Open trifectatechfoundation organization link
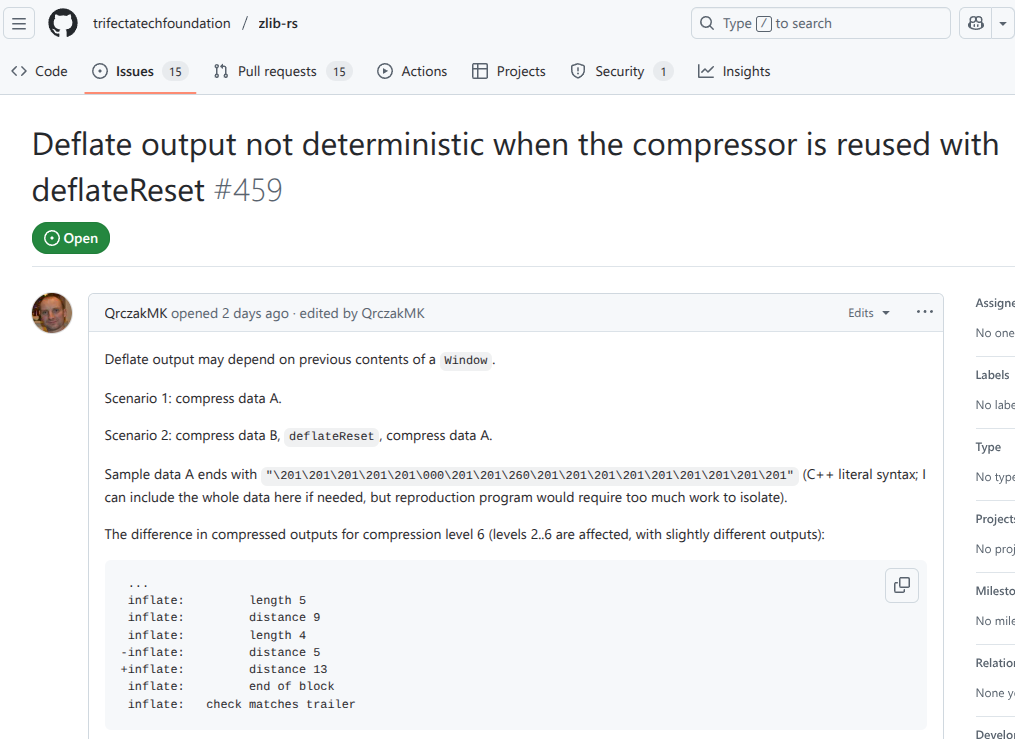1015x739 pixels. pos(161,23)
